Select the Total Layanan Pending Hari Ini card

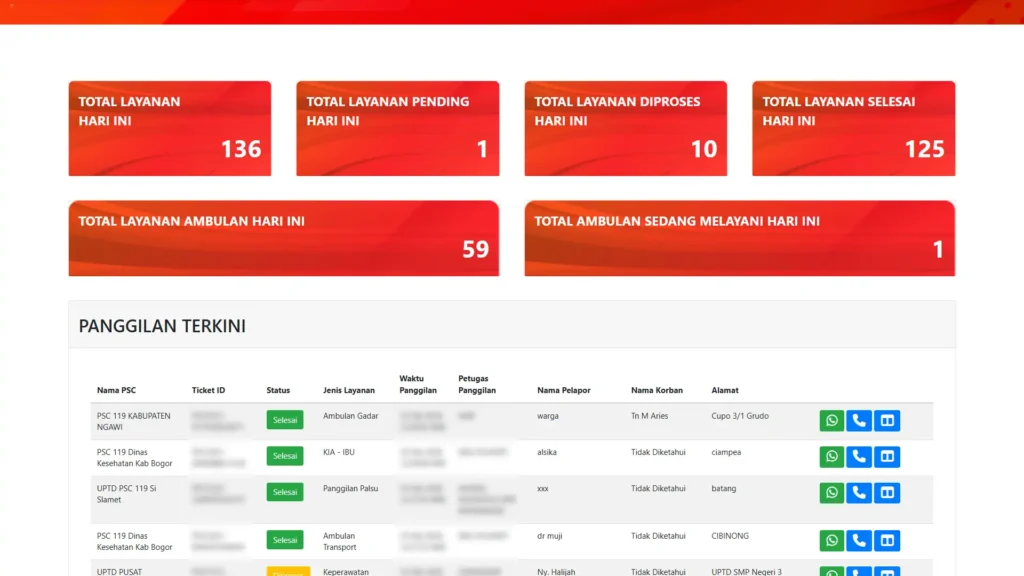point(397,128)
